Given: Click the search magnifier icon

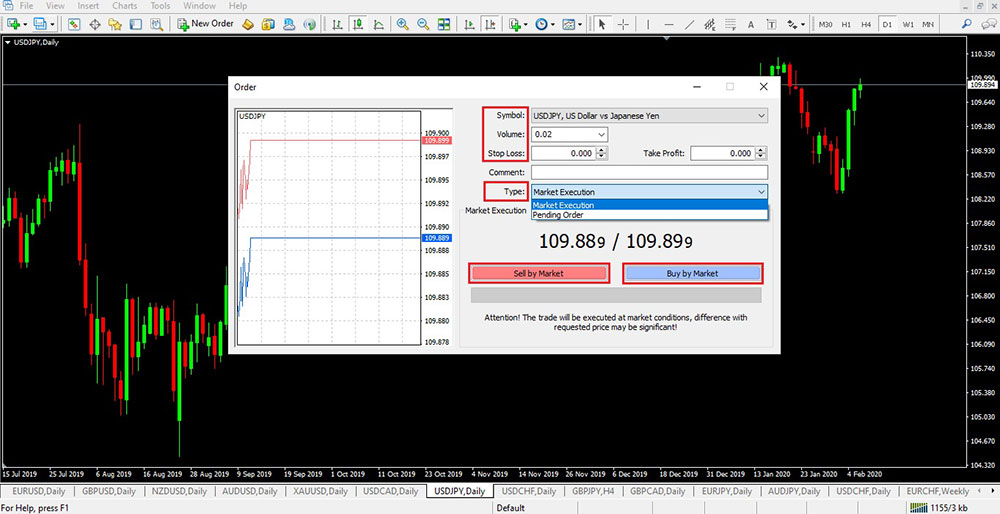Looking at the screenshot, I should point(967,24).
